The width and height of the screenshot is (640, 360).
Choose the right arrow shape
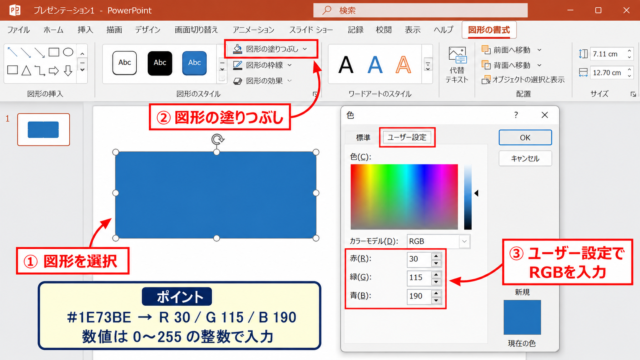point(54,70)
